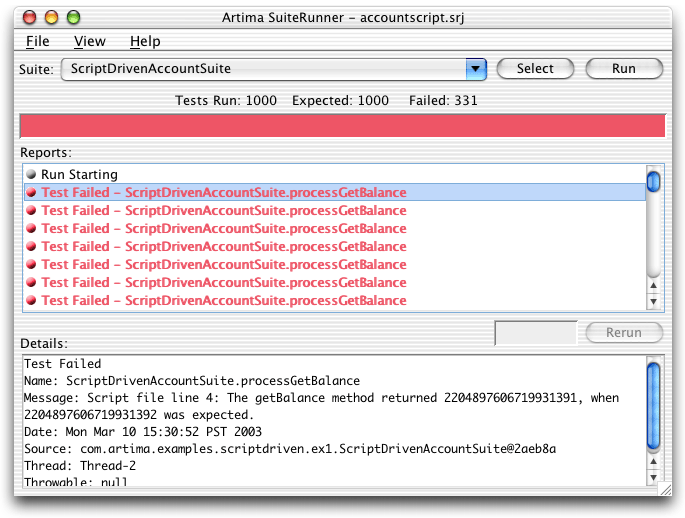Click the gray Run Starting status ball icon
This screenshot has width=685, height=518.
31,174
